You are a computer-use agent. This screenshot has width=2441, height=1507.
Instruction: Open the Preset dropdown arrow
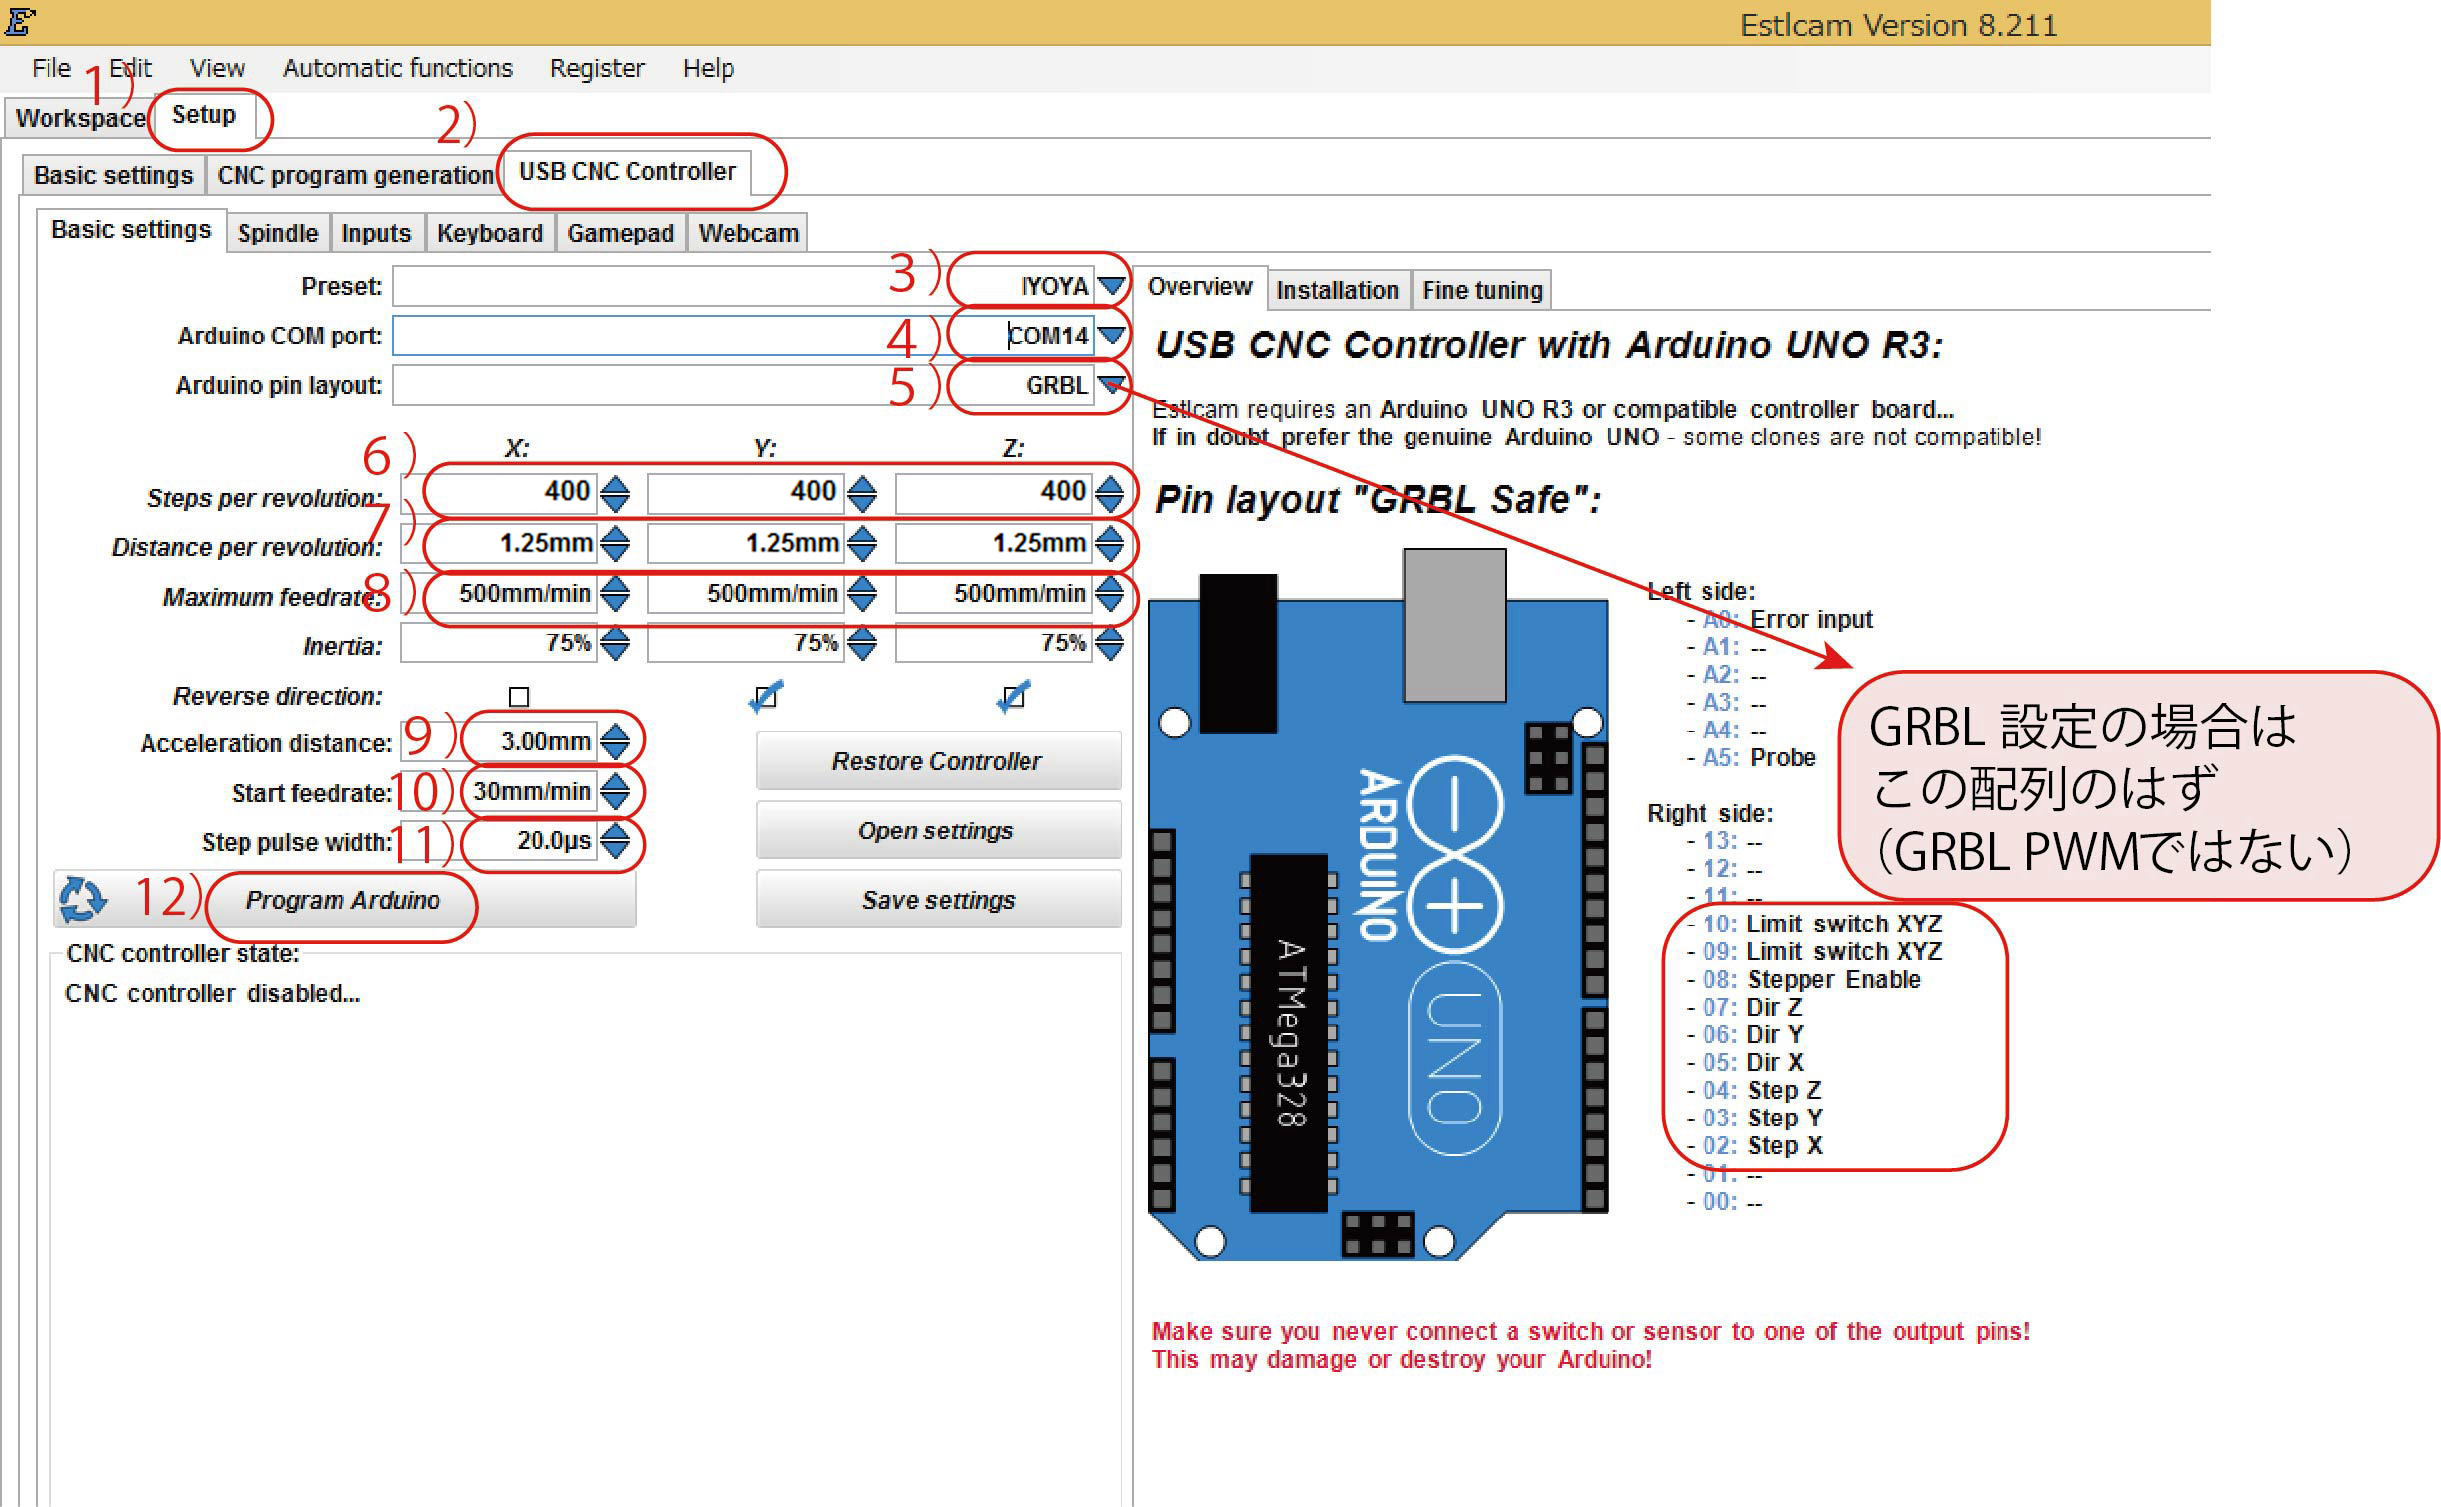(1111, 286)
